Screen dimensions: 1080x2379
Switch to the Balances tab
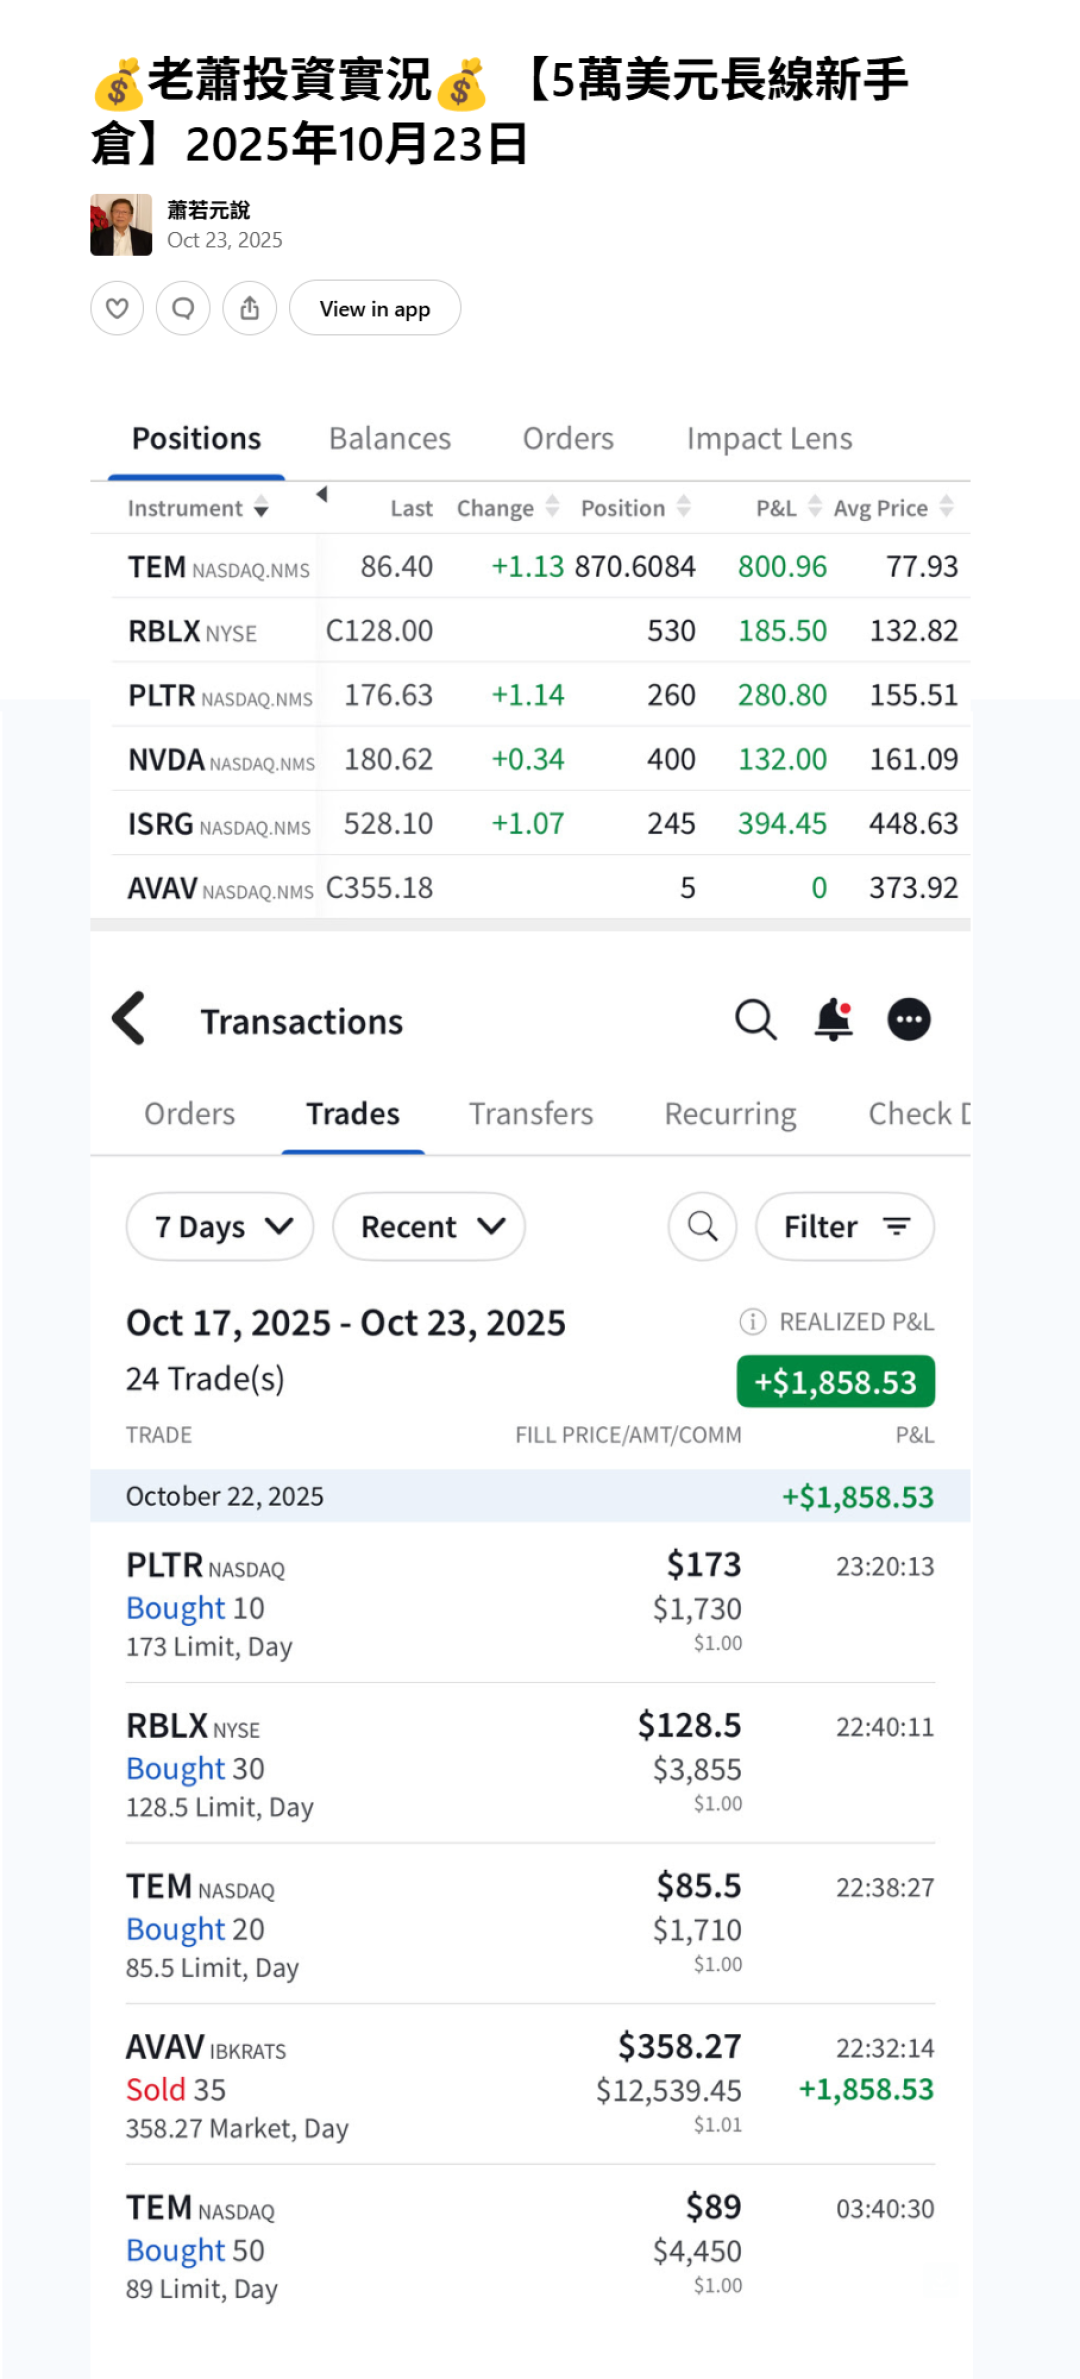(x=390, y=439)
